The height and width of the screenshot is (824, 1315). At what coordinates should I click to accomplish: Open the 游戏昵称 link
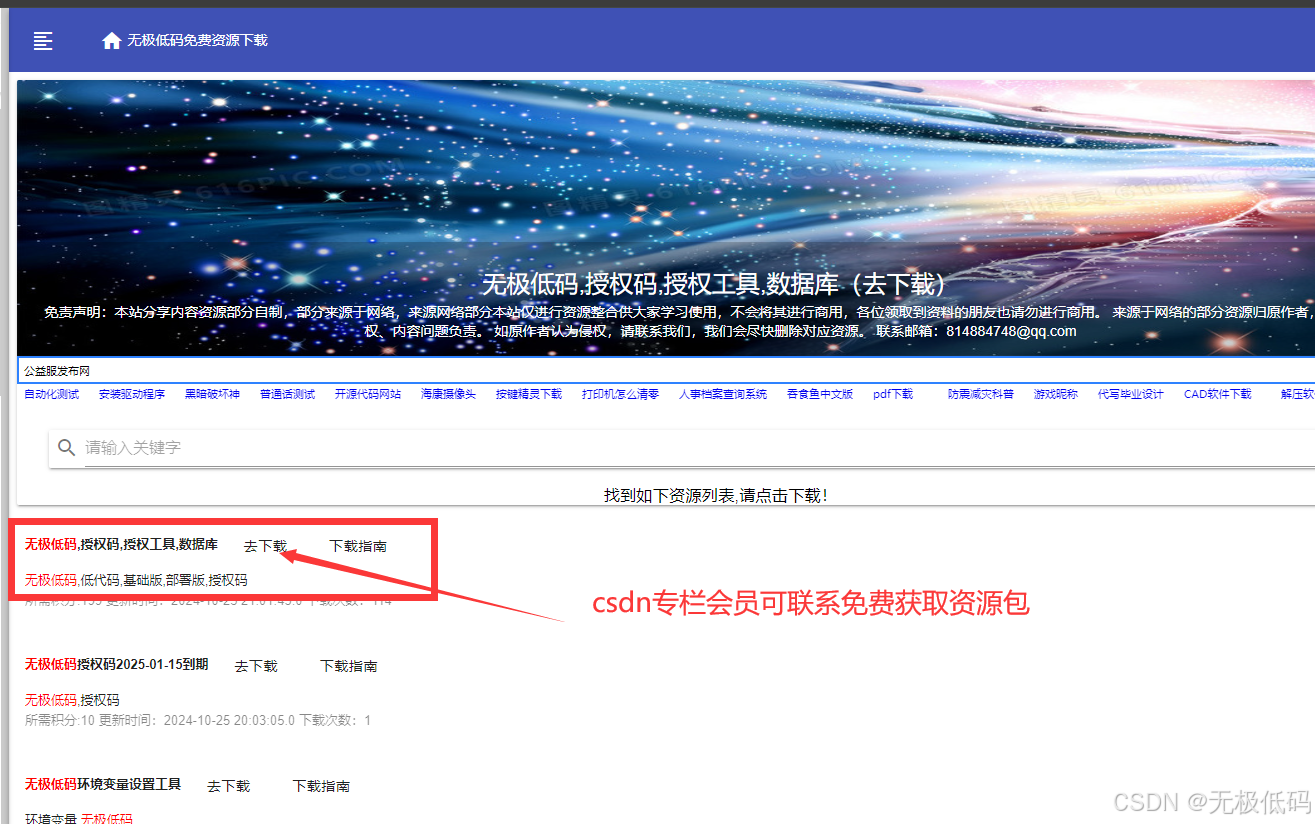point(1056,395)
